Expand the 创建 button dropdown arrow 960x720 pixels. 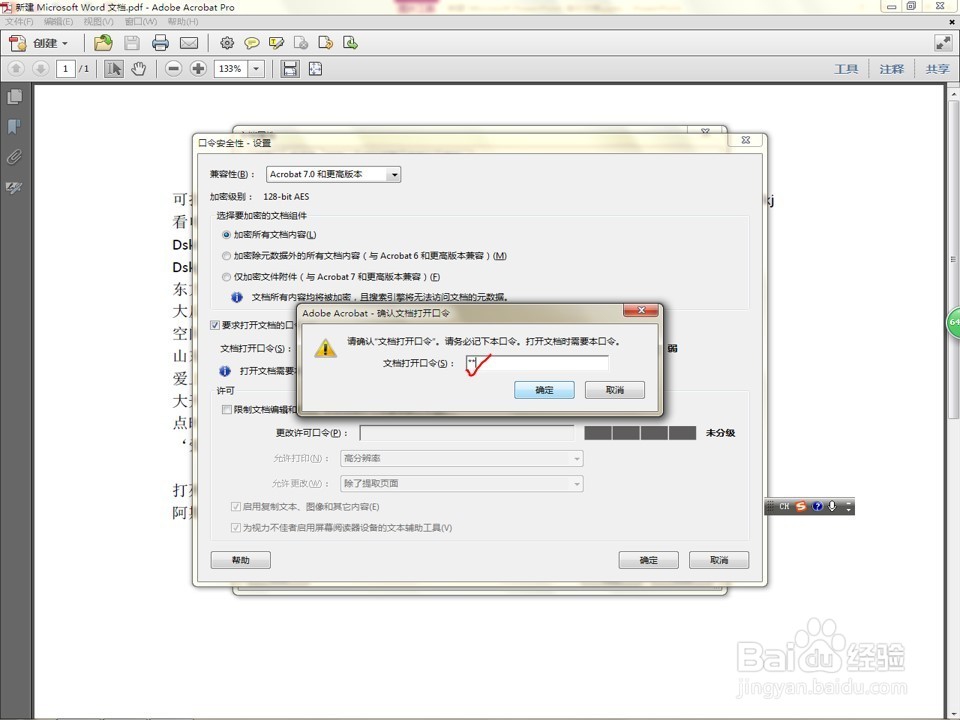pyautogui.click(x=65, y=43)
